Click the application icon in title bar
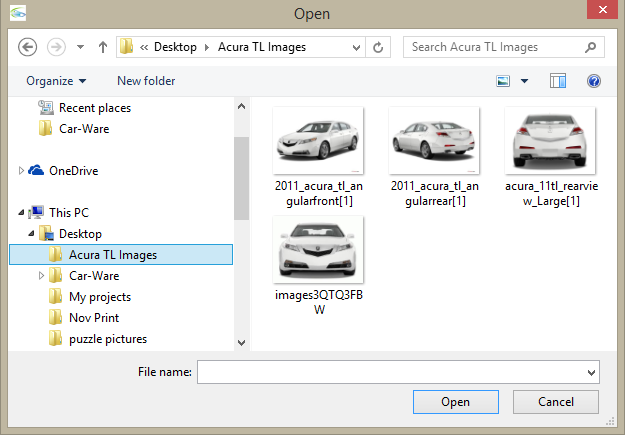This screenshot has height=435, width=625. point(18,13)
